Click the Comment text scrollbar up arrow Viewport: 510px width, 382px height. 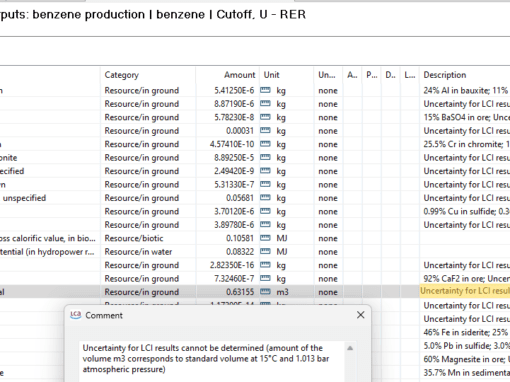350,348
